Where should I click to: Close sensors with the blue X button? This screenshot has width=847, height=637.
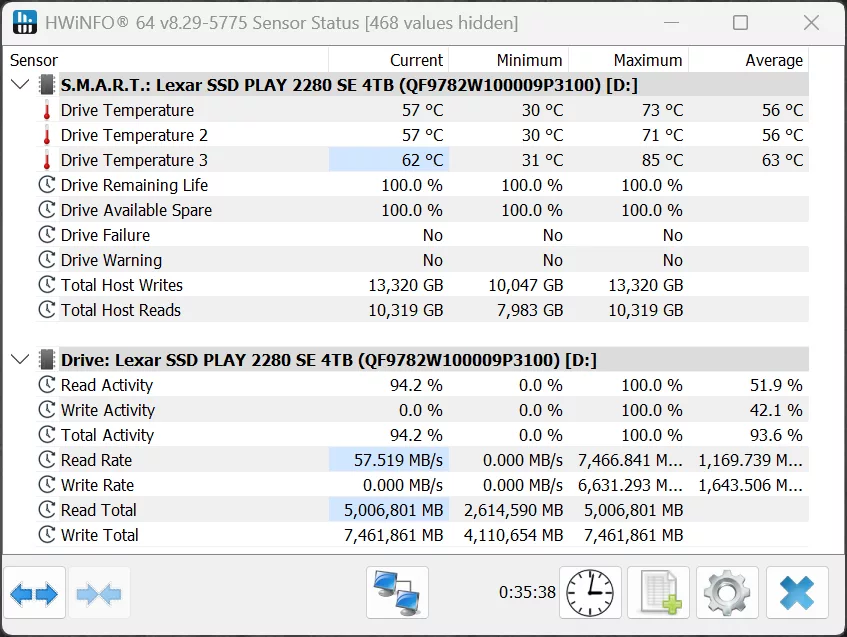click(797, 593)
